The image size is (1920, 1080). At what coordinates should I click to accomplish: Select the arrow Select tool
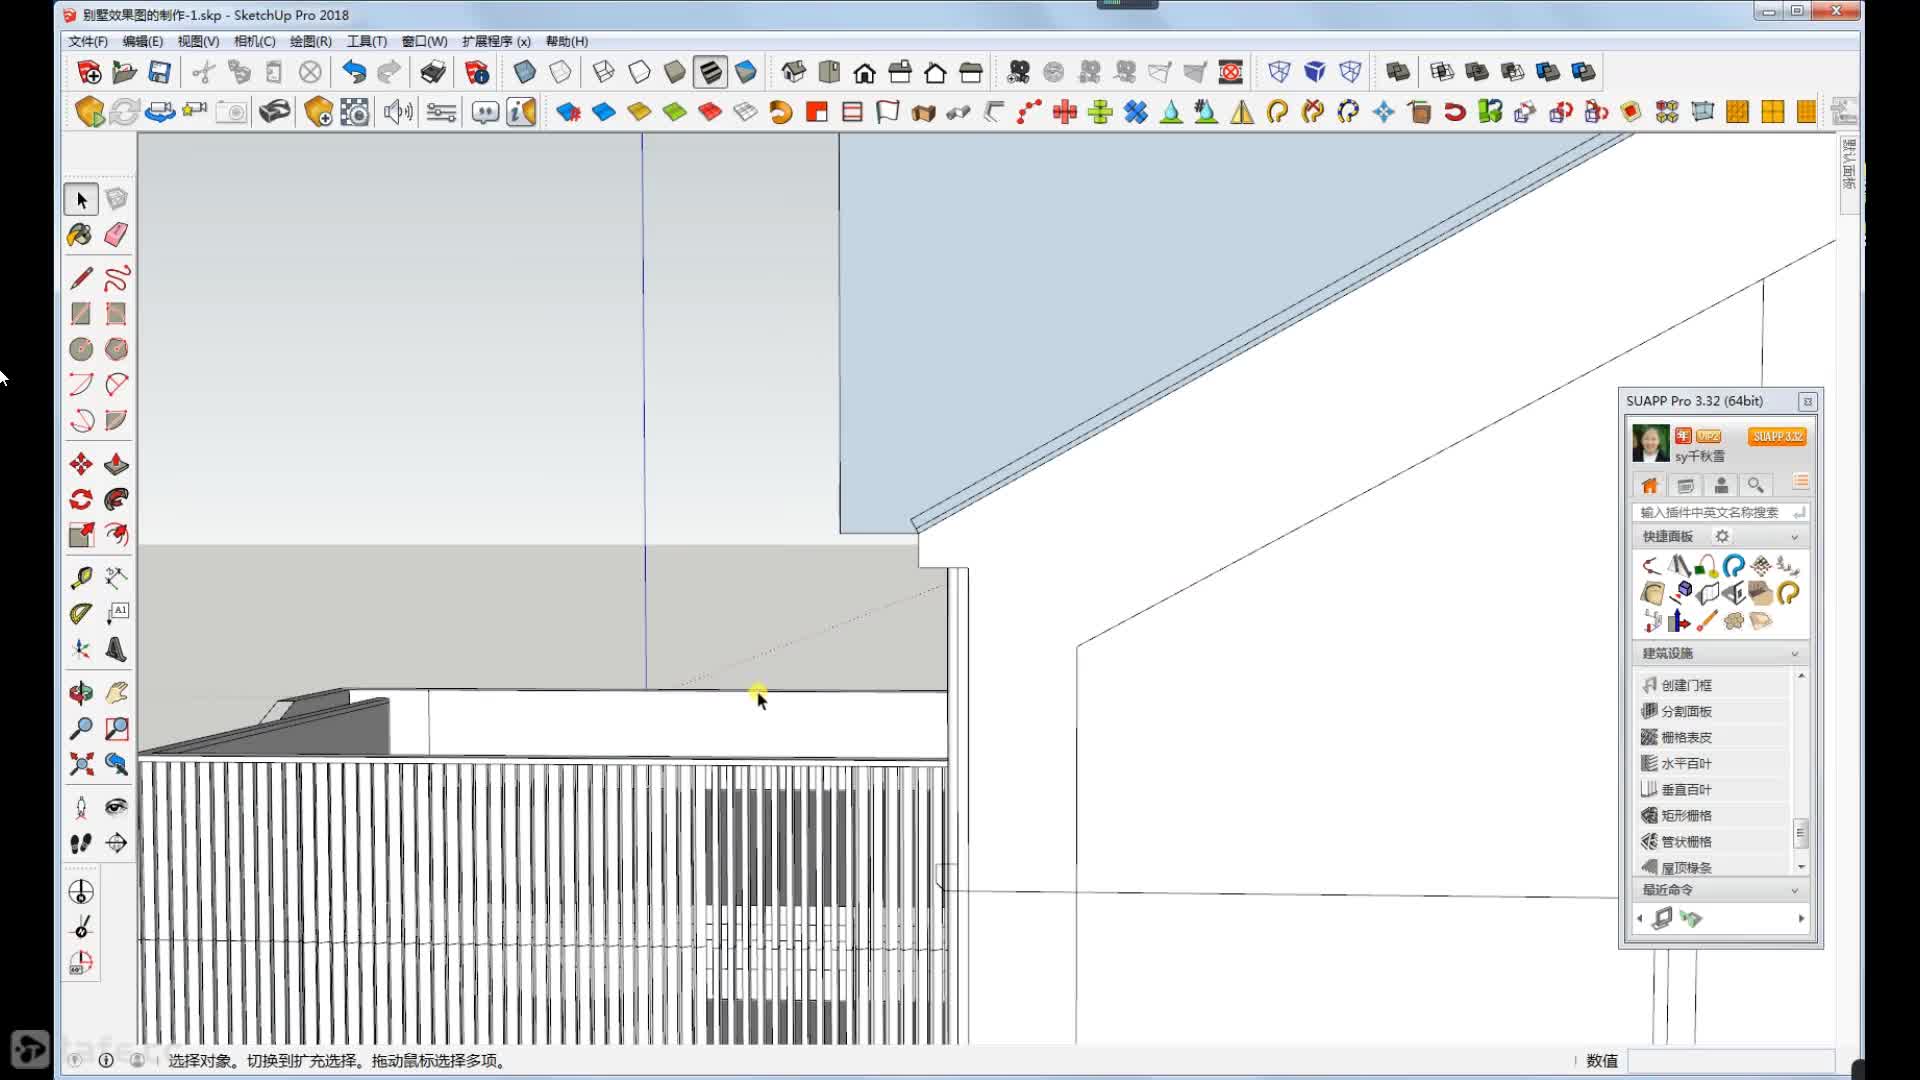[x=81, y=200]
